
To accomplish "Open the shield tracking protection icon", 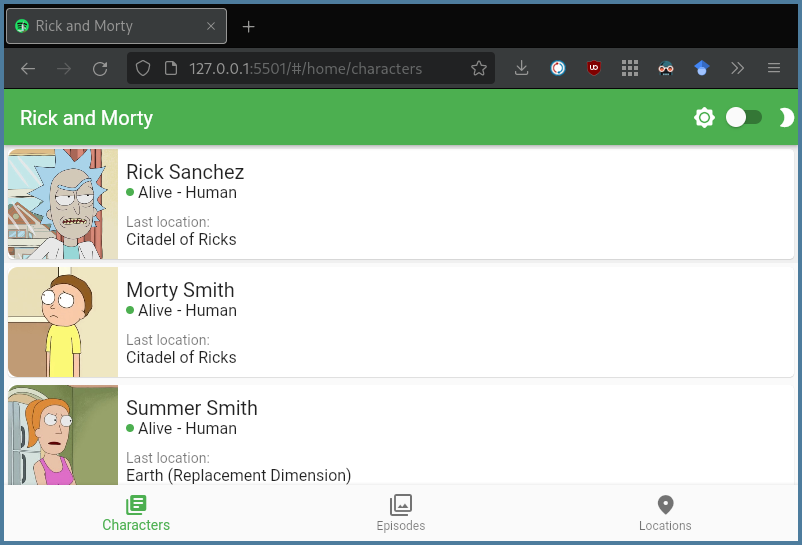I will pos(143,68).
